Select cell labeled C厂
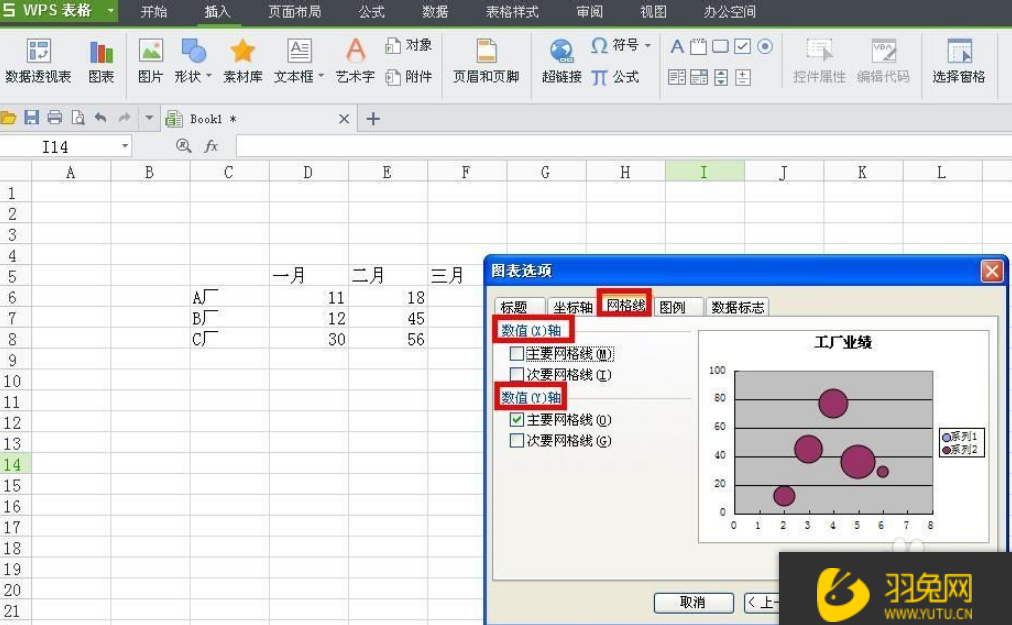The image size is (1012, 625). click(229, 339)
